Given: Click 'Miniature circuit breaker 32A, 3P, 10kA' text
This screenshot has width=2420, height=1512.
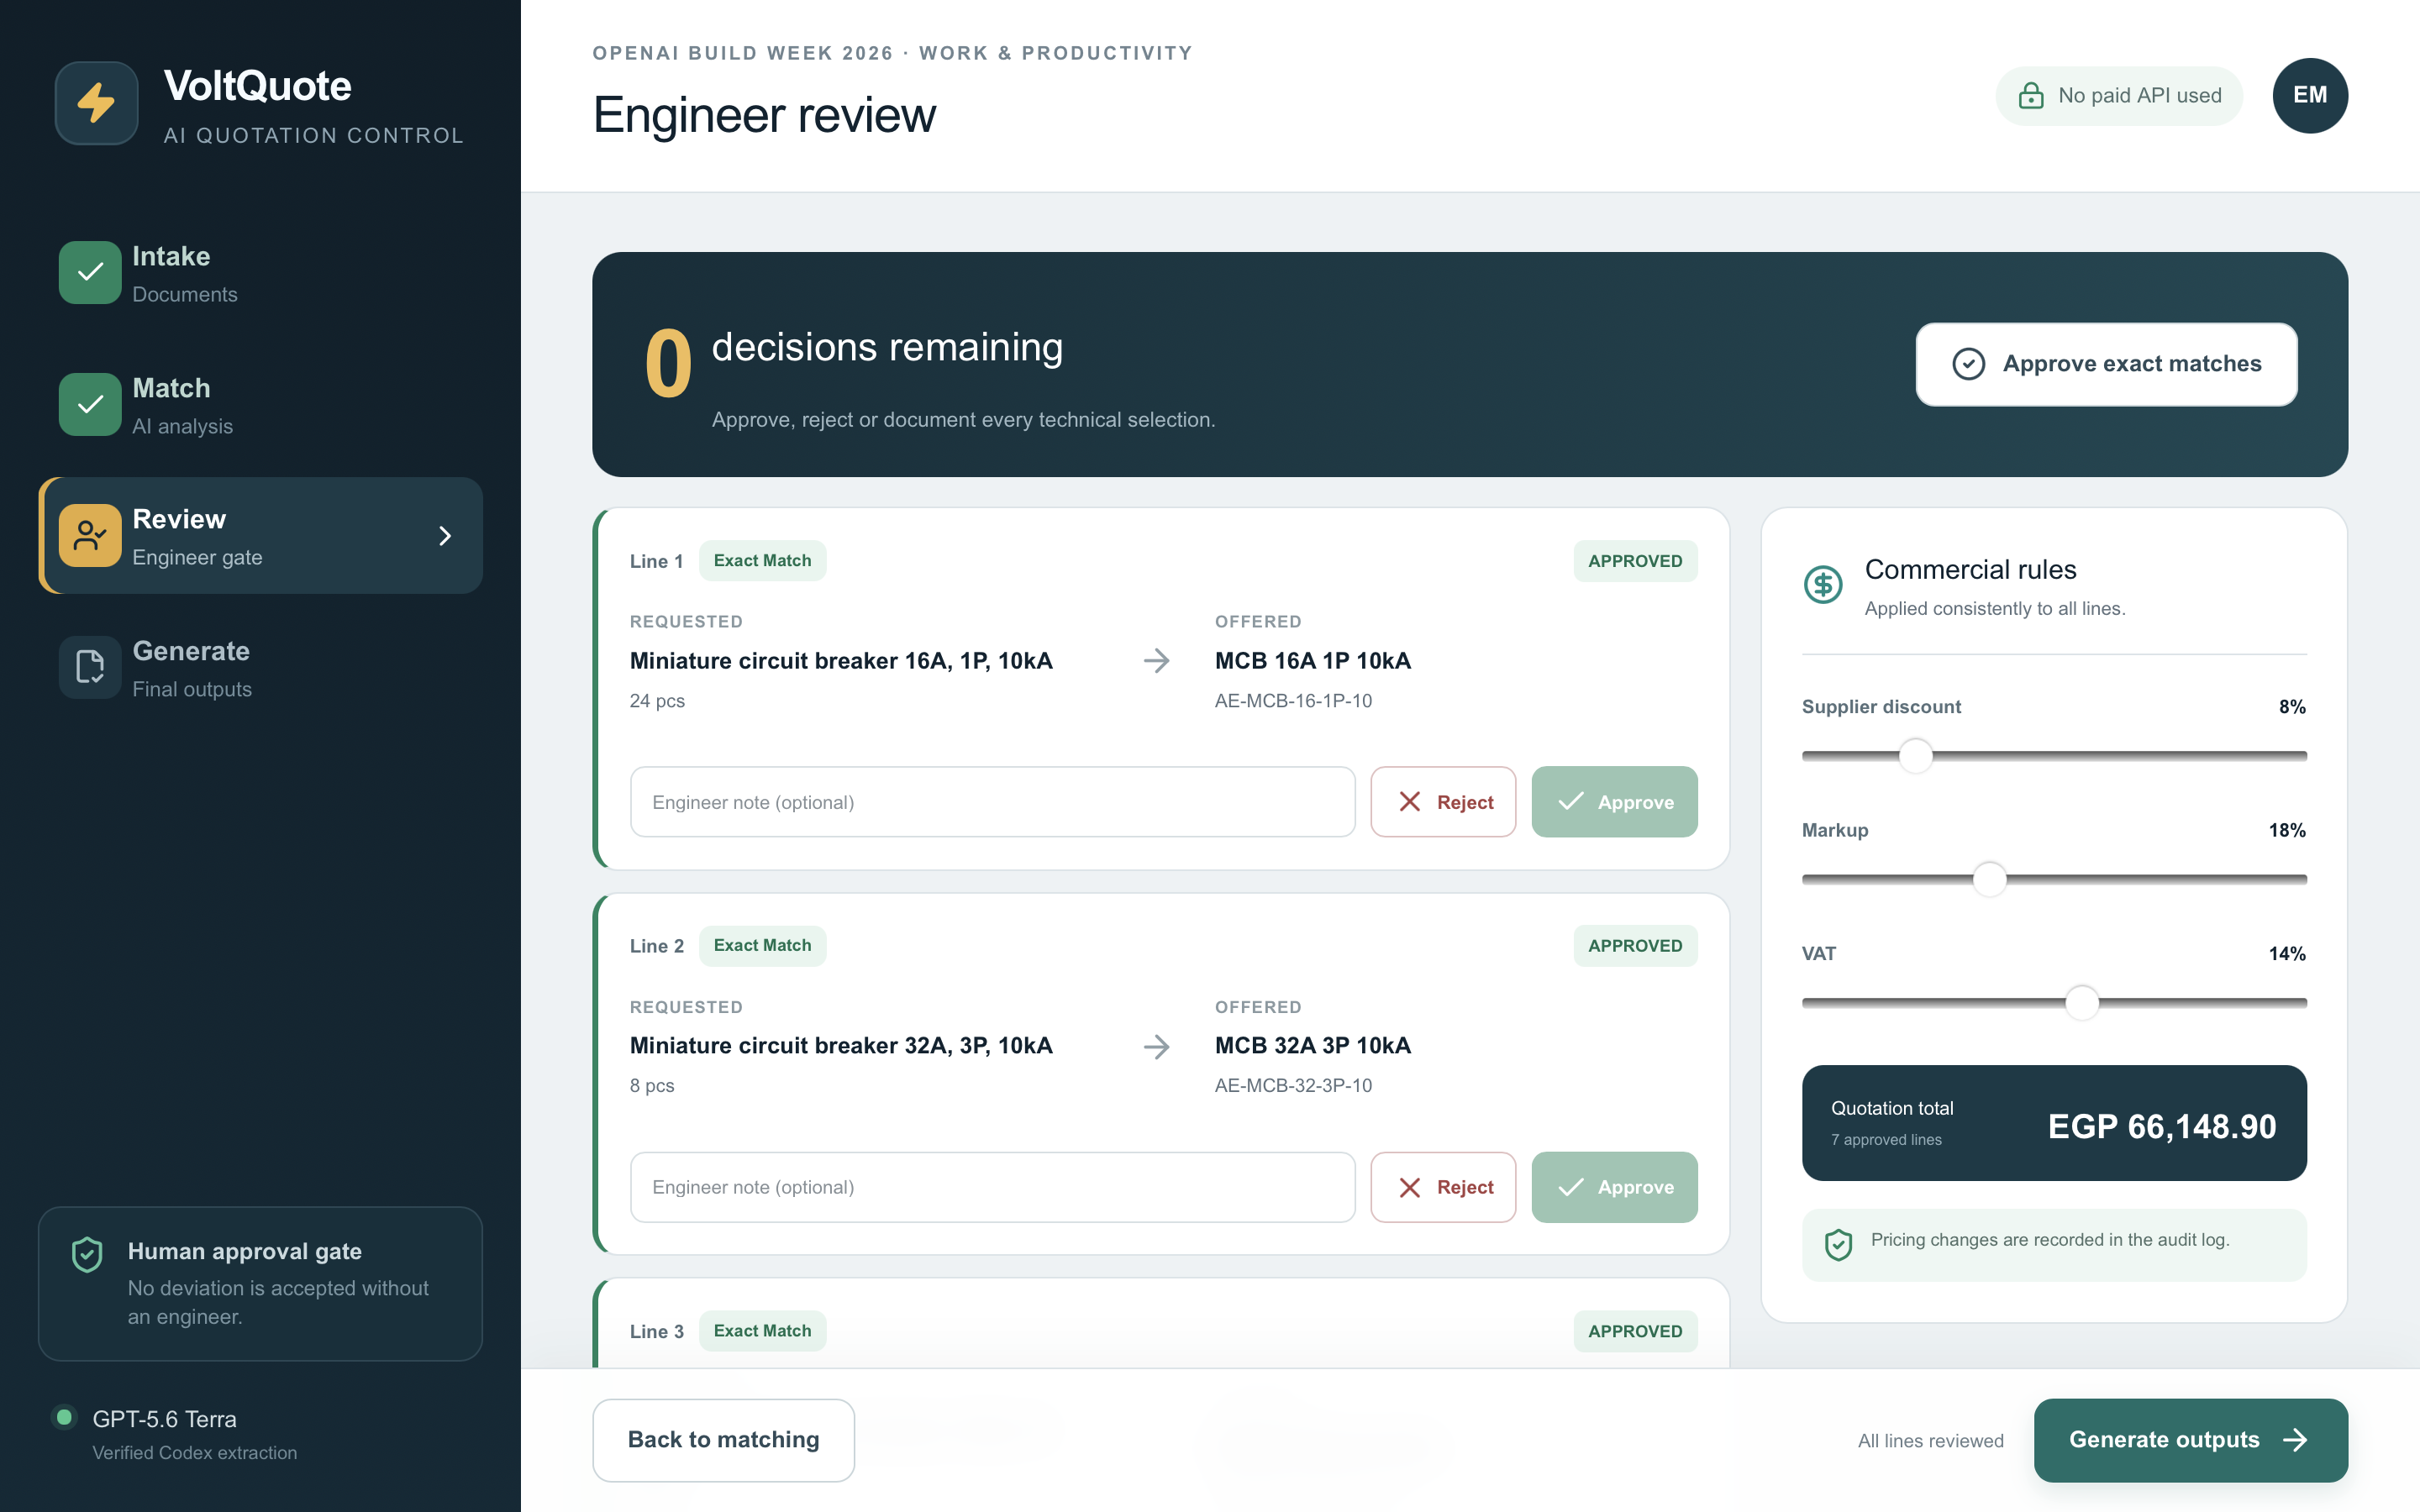Looking at the screenshot, I should pyautogui.click(x=841, y=1046).
